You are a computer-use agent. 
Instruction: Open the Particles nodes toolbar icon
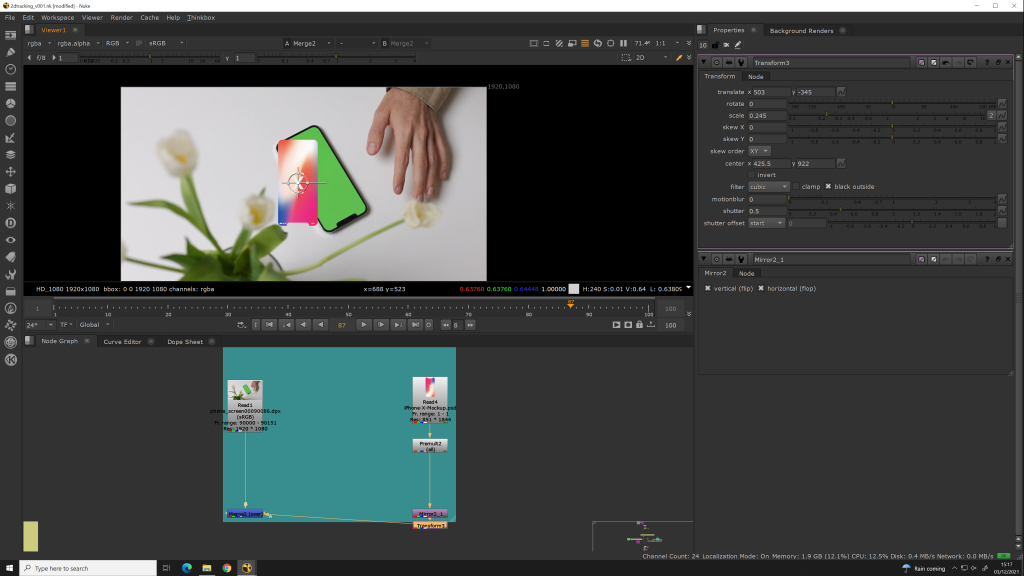pyautogui.click(x=10, y=206)
